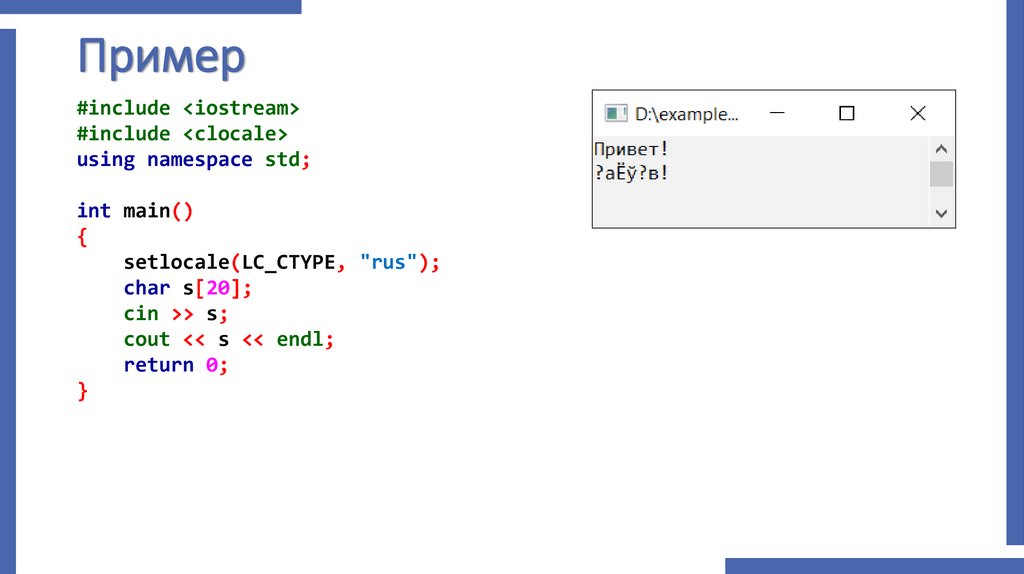Viewport: 1024px width, 574px height.
Task: Click the 'return 0;' code line
Action: (x=176, y=365)
